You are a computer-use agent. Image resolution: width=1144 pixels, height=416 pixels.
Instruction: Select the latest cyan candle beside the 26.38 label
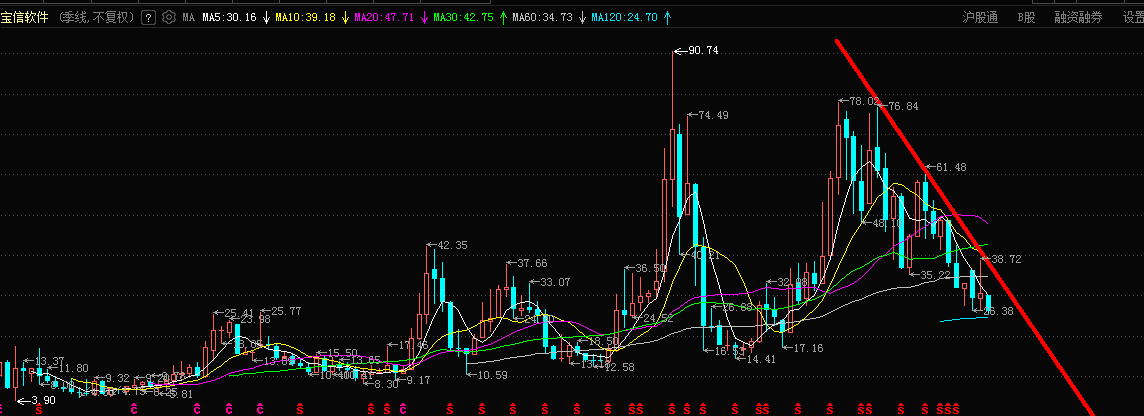[x=989, y=304]
